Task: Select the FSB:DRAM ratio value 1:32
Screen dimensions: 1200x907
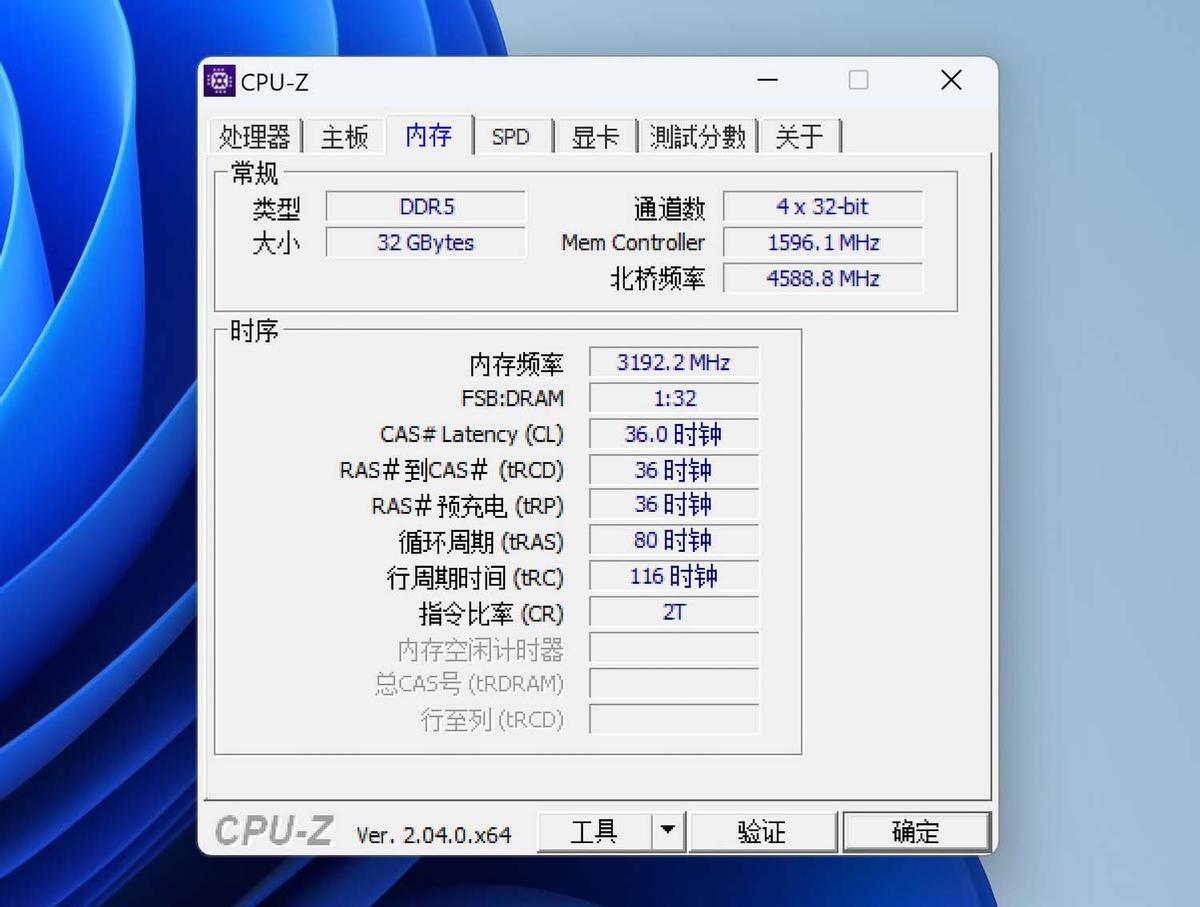Action: coord(673,398)
